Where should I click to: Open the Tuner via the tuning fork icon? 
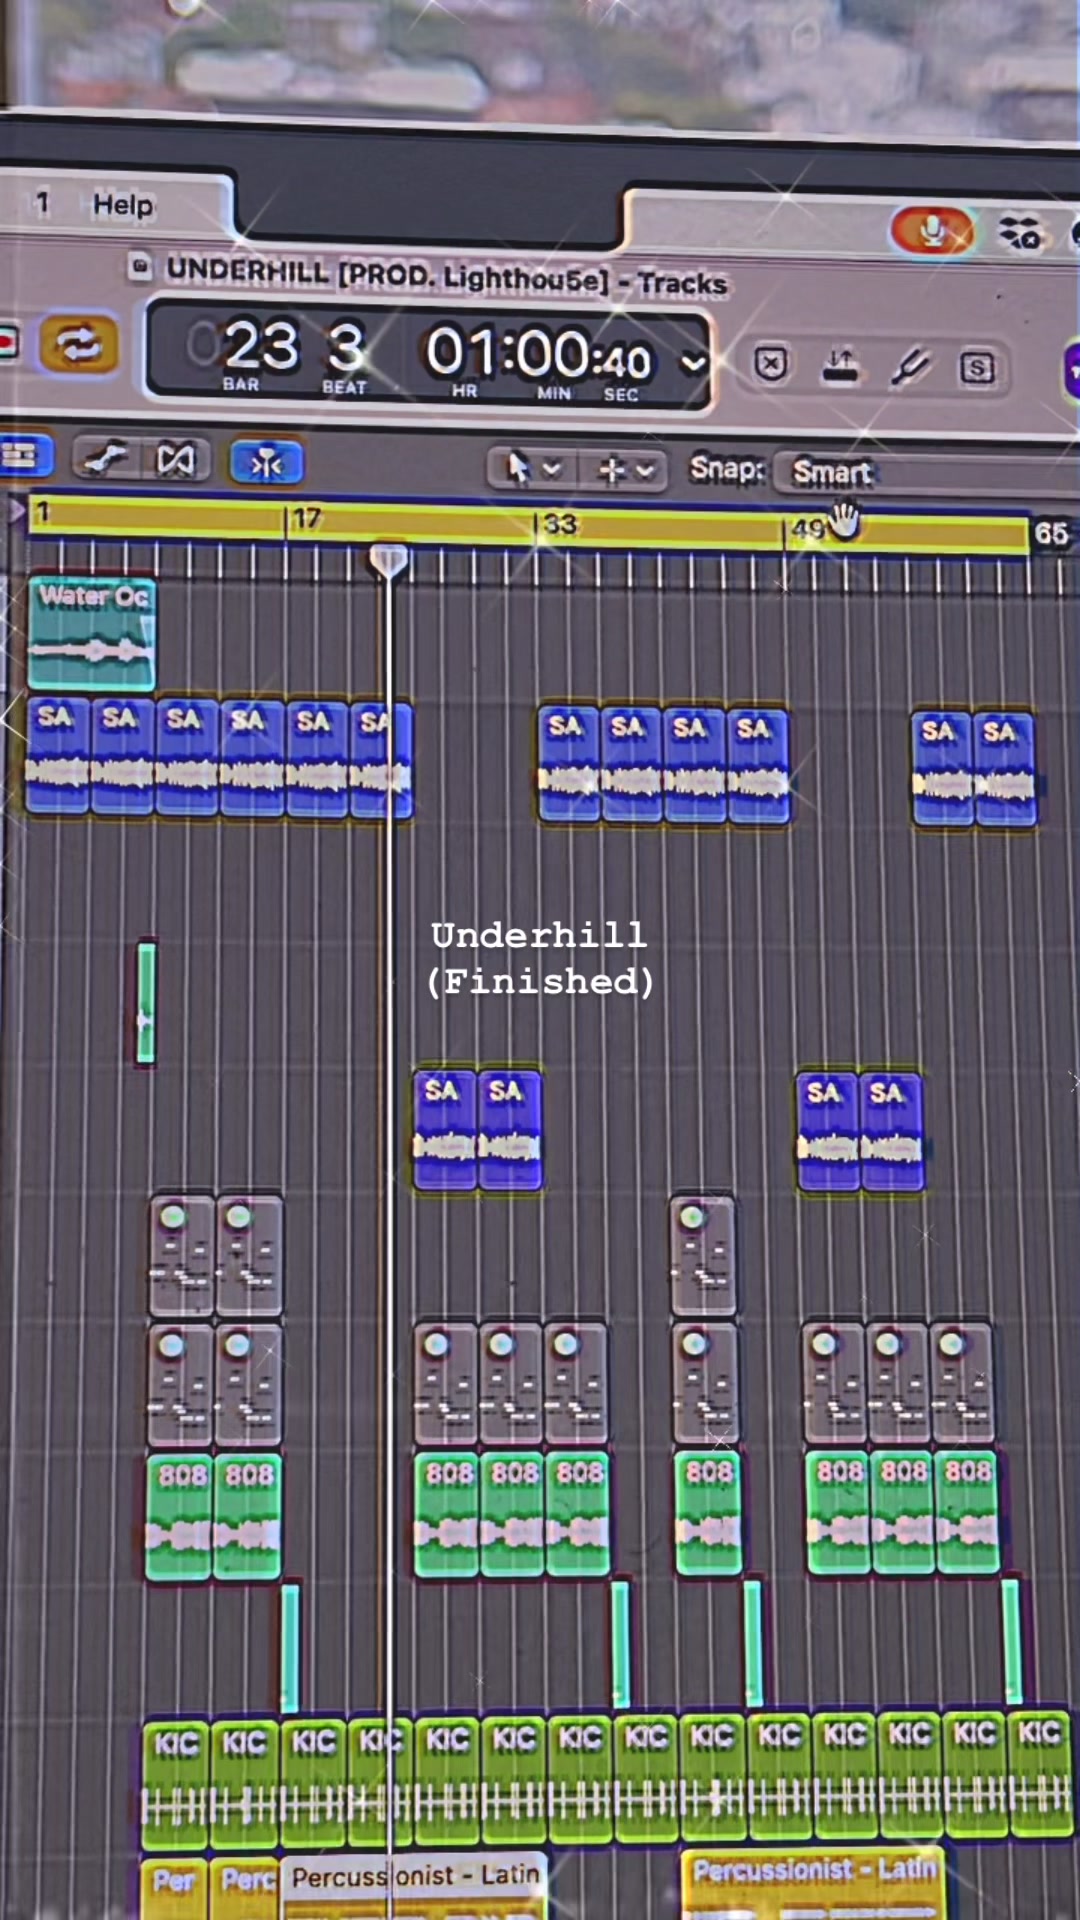coord(910,367)
